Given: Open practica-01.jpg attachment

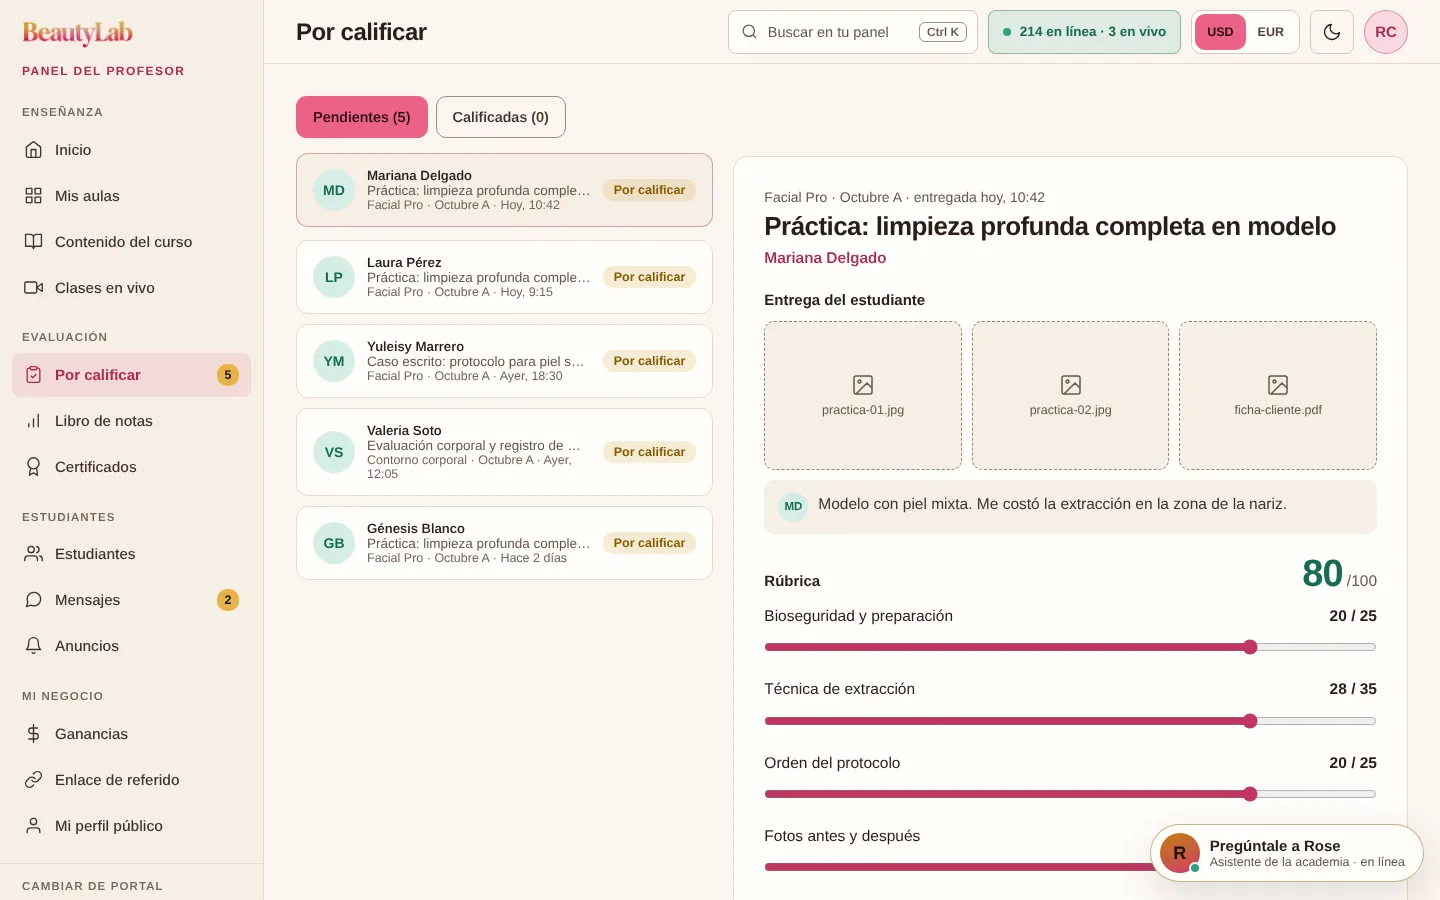Looking at the screenshot, I should click(863, 396).
